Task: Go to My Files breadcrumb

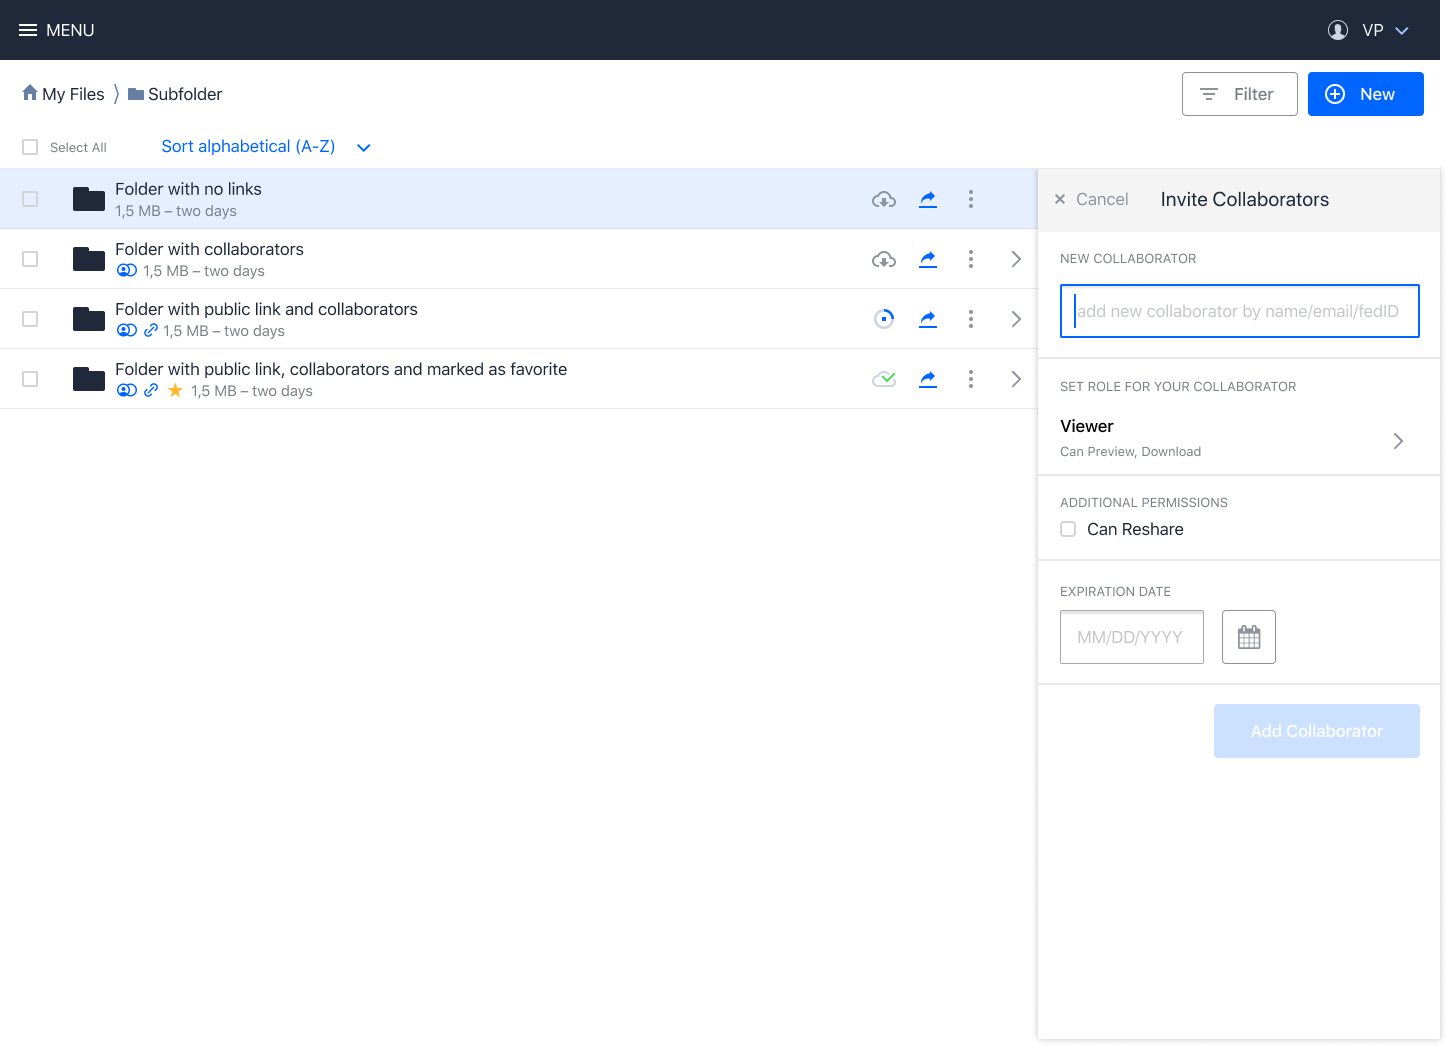Action: point(63,94)
